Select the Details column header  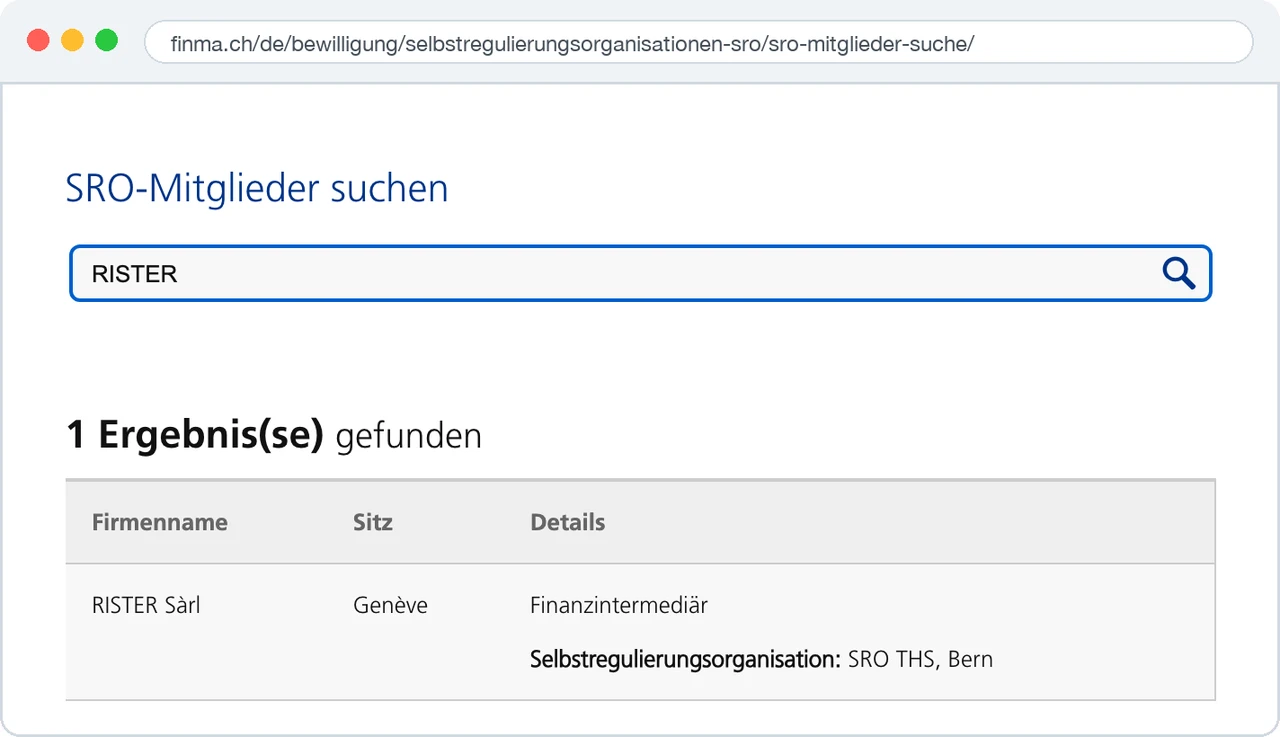[x=568, y=522]
